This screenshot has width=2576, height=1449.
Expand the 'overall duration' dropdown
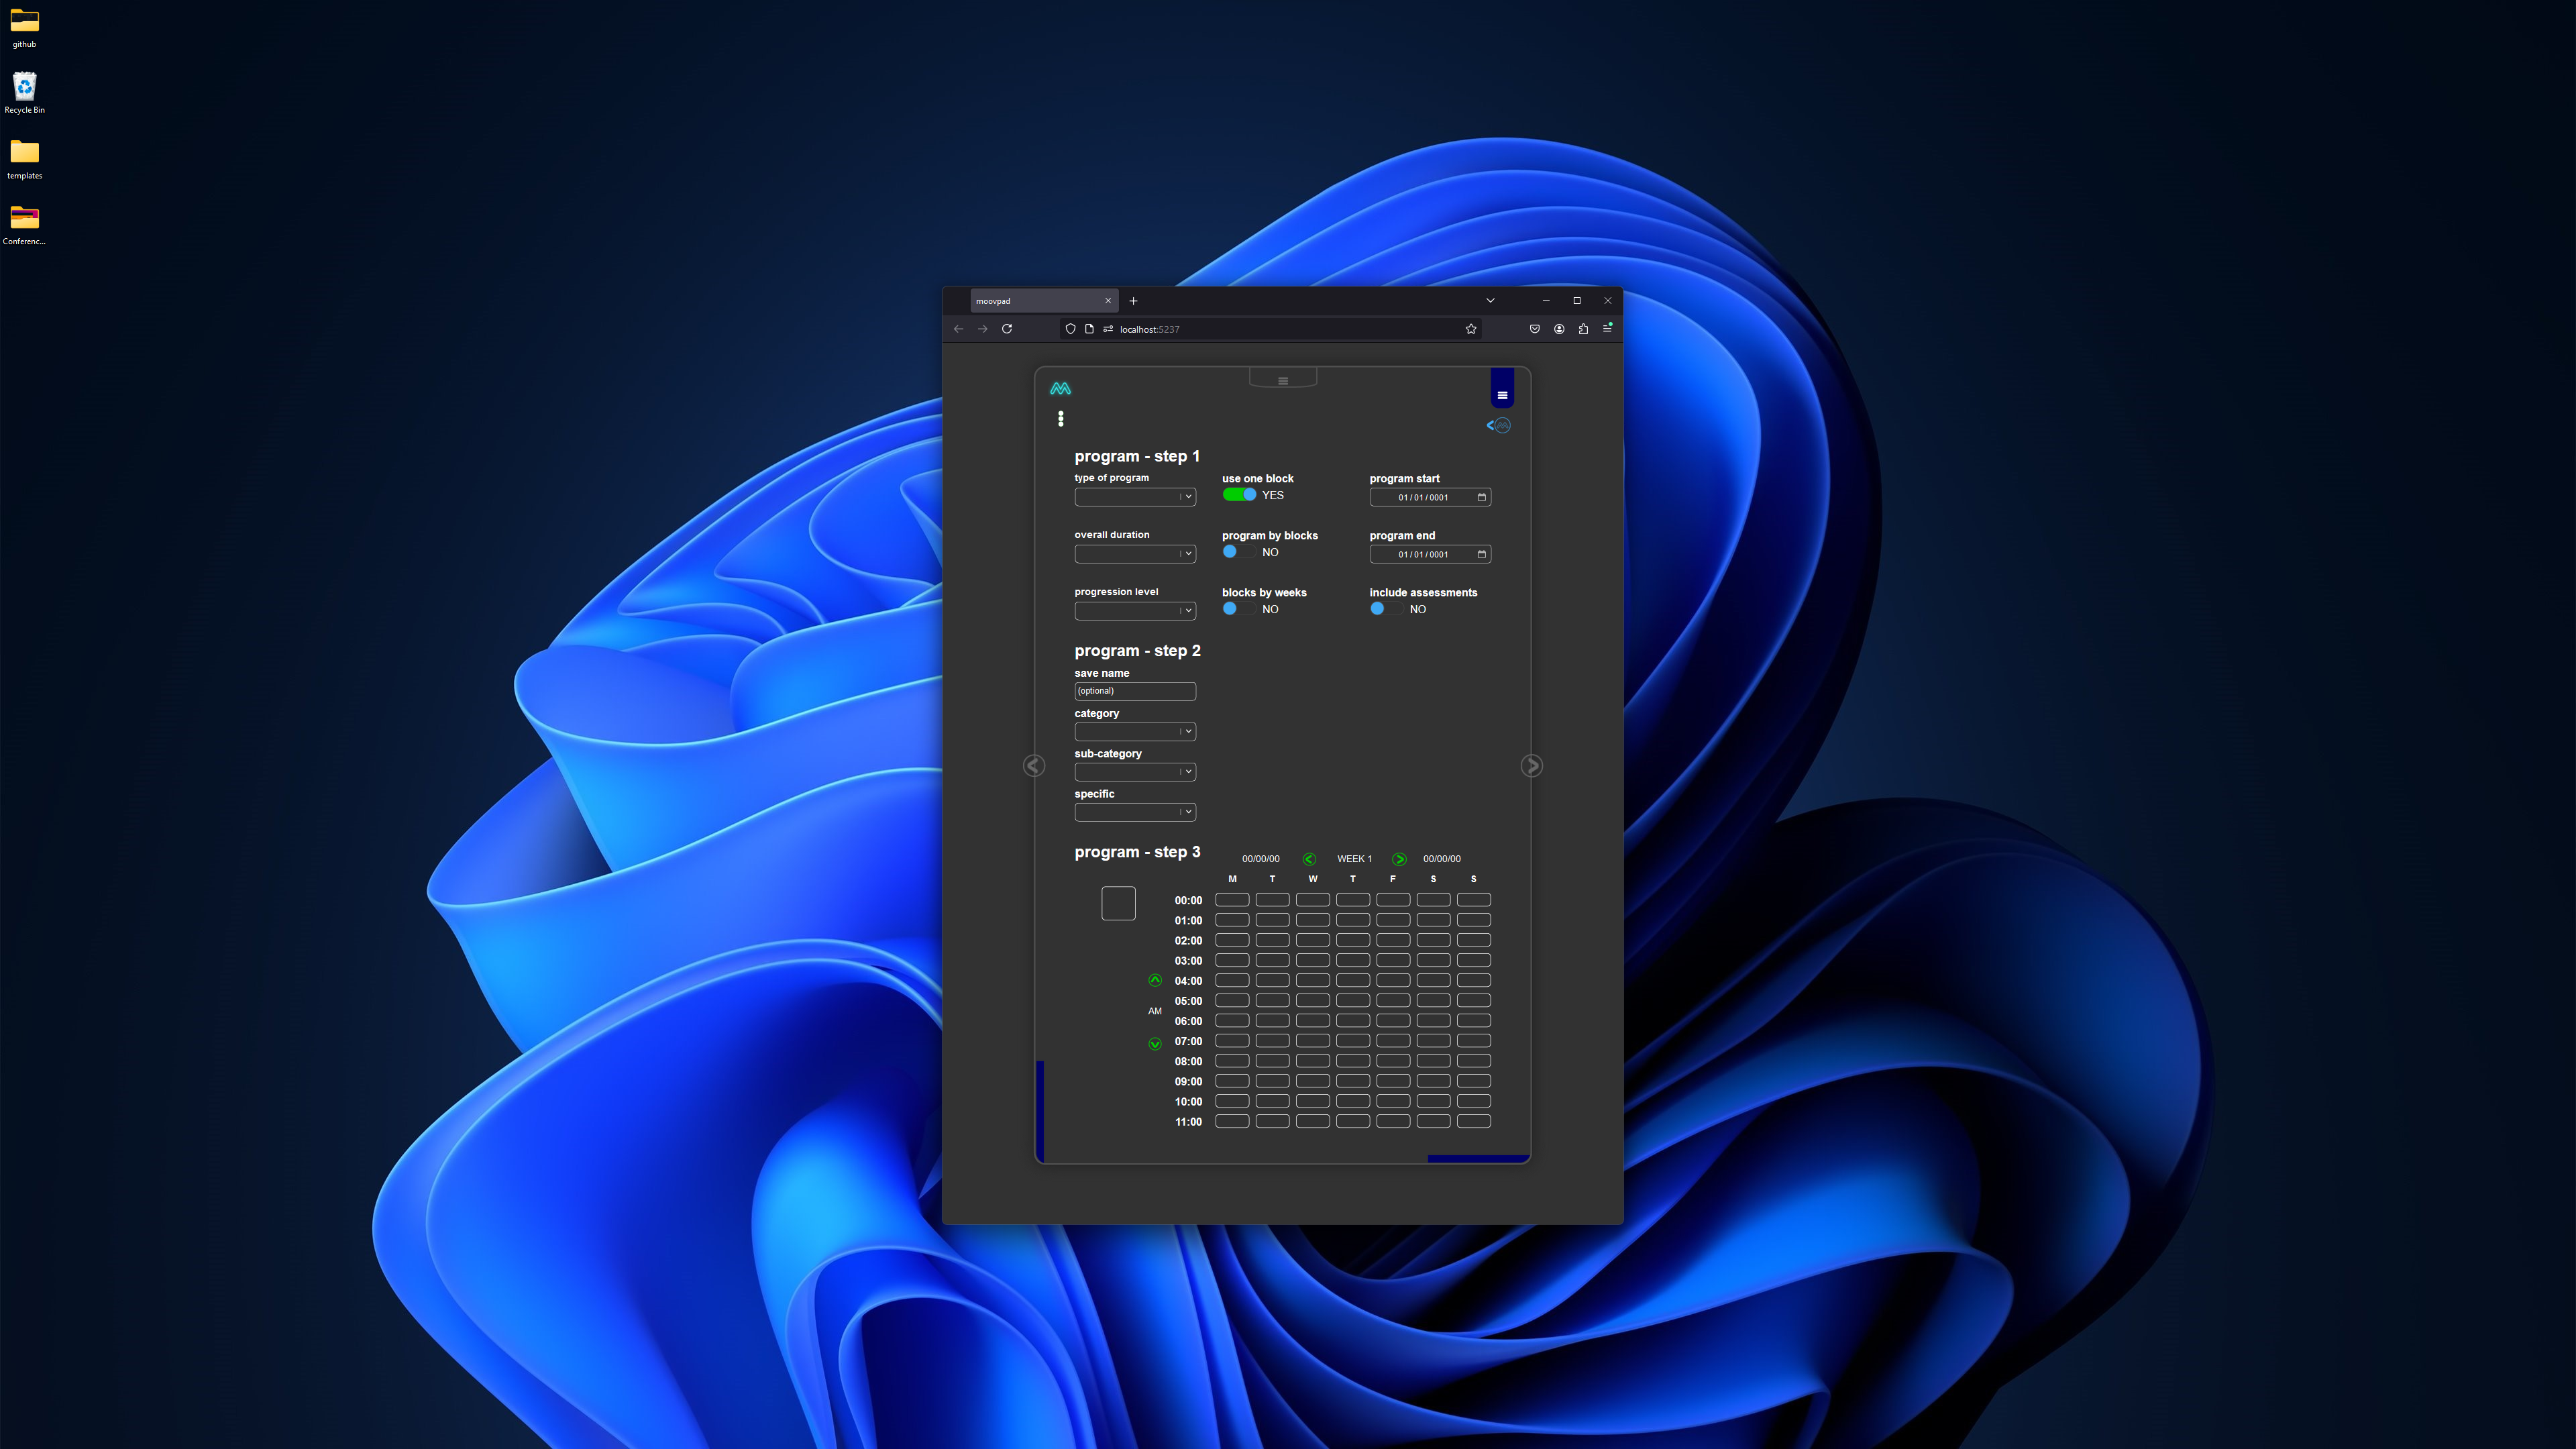click(1134, 553)
